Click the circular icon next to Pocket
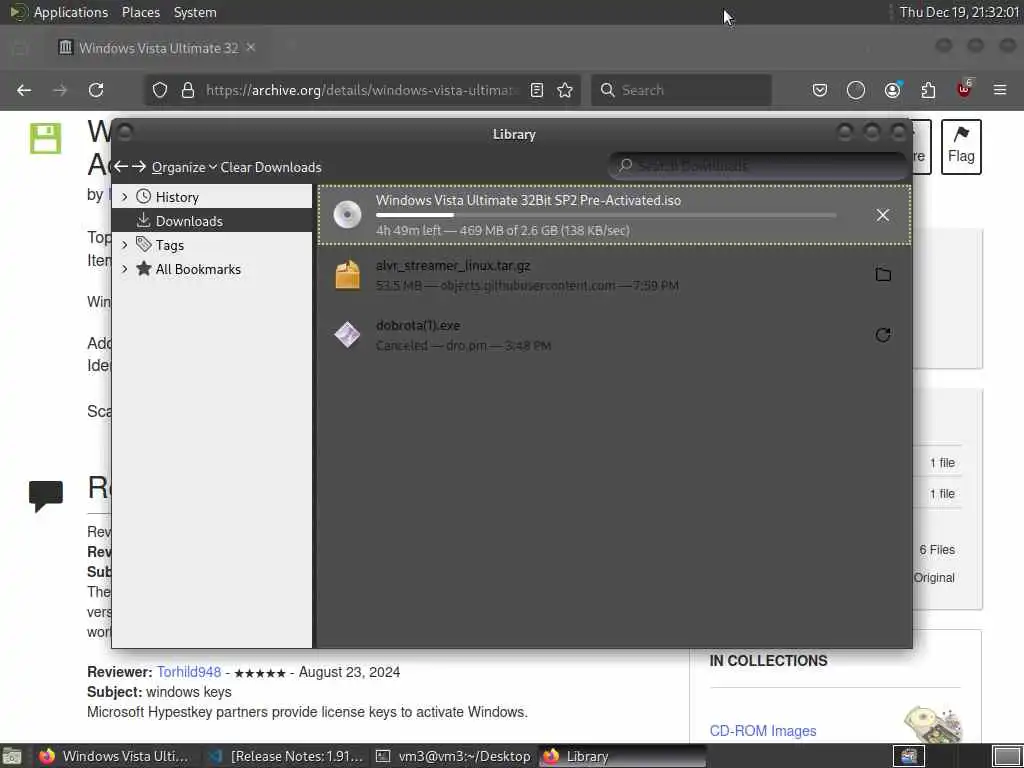Image resolution: width=1024 pixels, height=768 pixels. [x=856, y=90]
